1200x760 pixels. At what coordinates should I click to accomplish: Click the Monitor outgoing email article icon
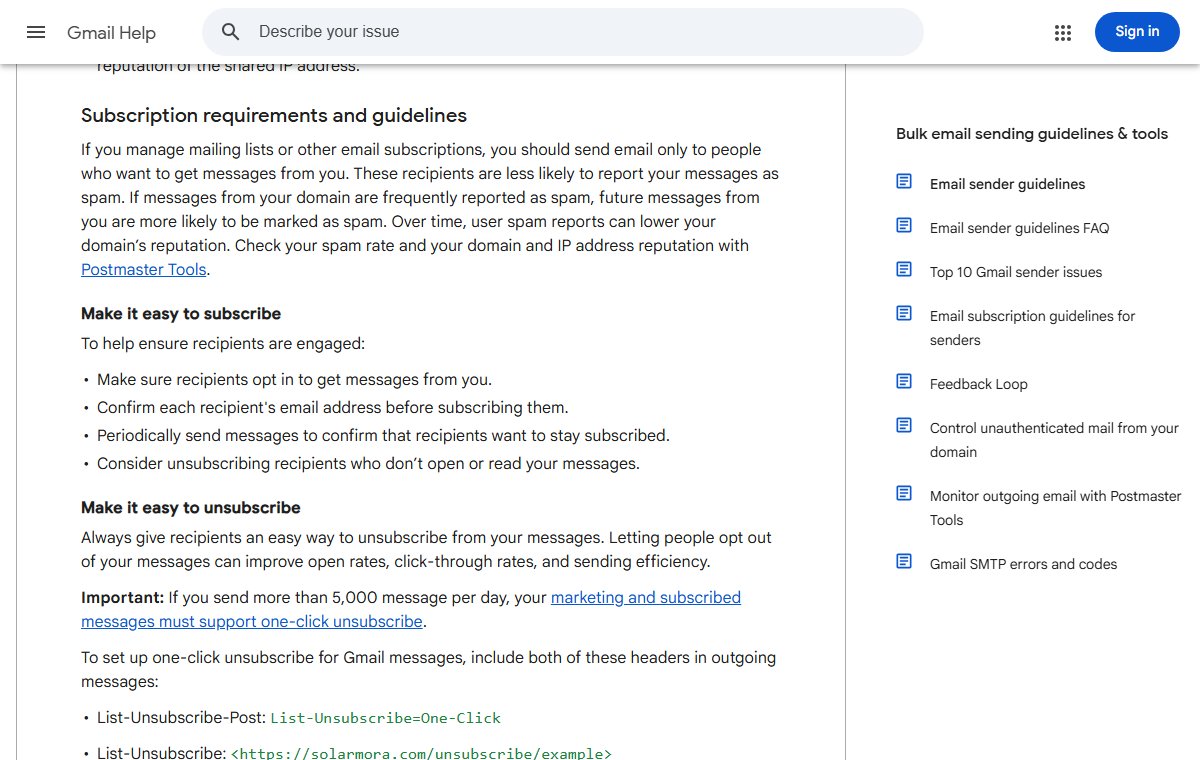tap(904, 493)
